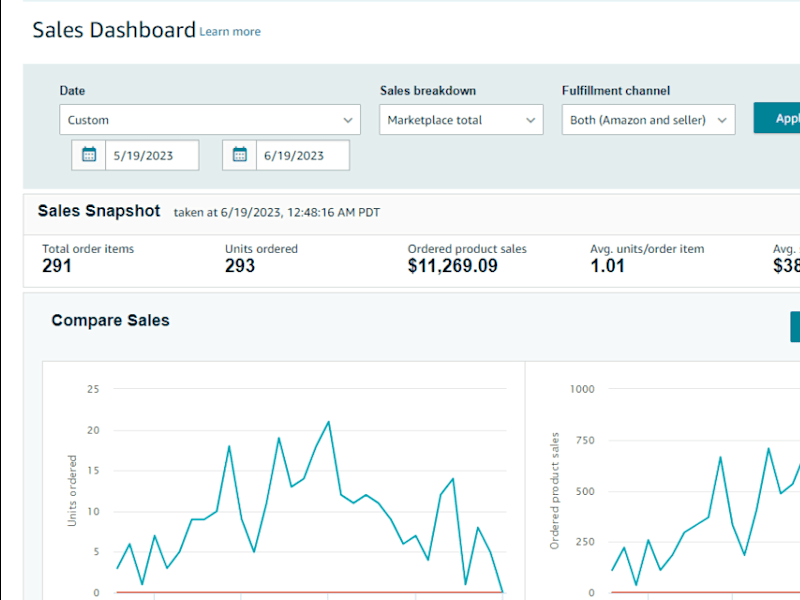Click the Fulfillment channel label
The width and height of the screenshot is (800, 600).
[x=616, y=91]
